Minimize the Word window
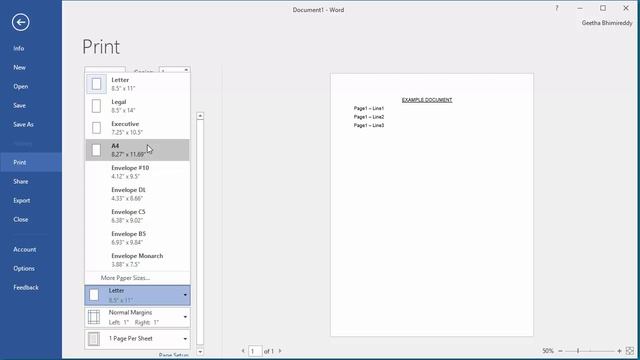 pyautogui.click(x=580, y=8)
